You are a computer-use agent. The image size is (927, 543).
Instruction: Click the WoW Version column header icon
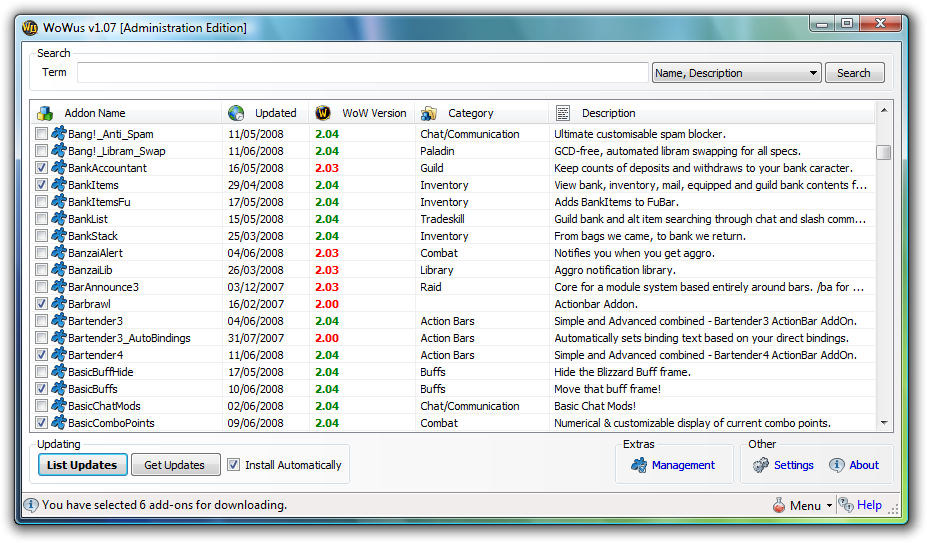(323, 113)
